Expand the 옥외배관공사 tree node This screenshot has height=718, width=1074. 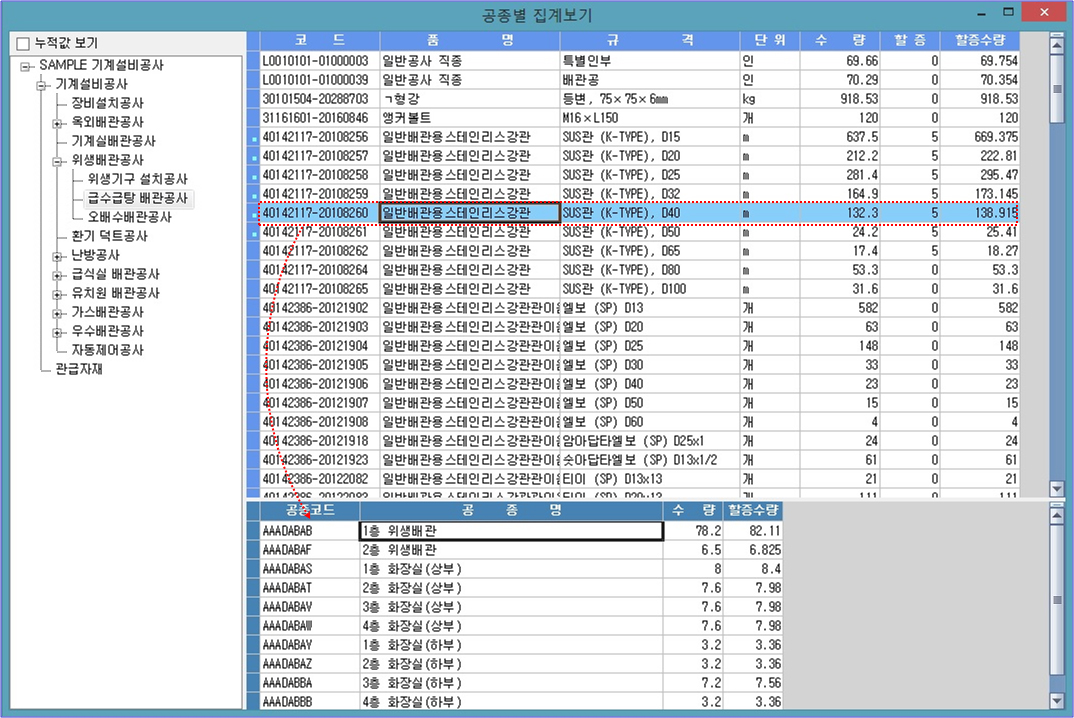click(x=58, y=122)
